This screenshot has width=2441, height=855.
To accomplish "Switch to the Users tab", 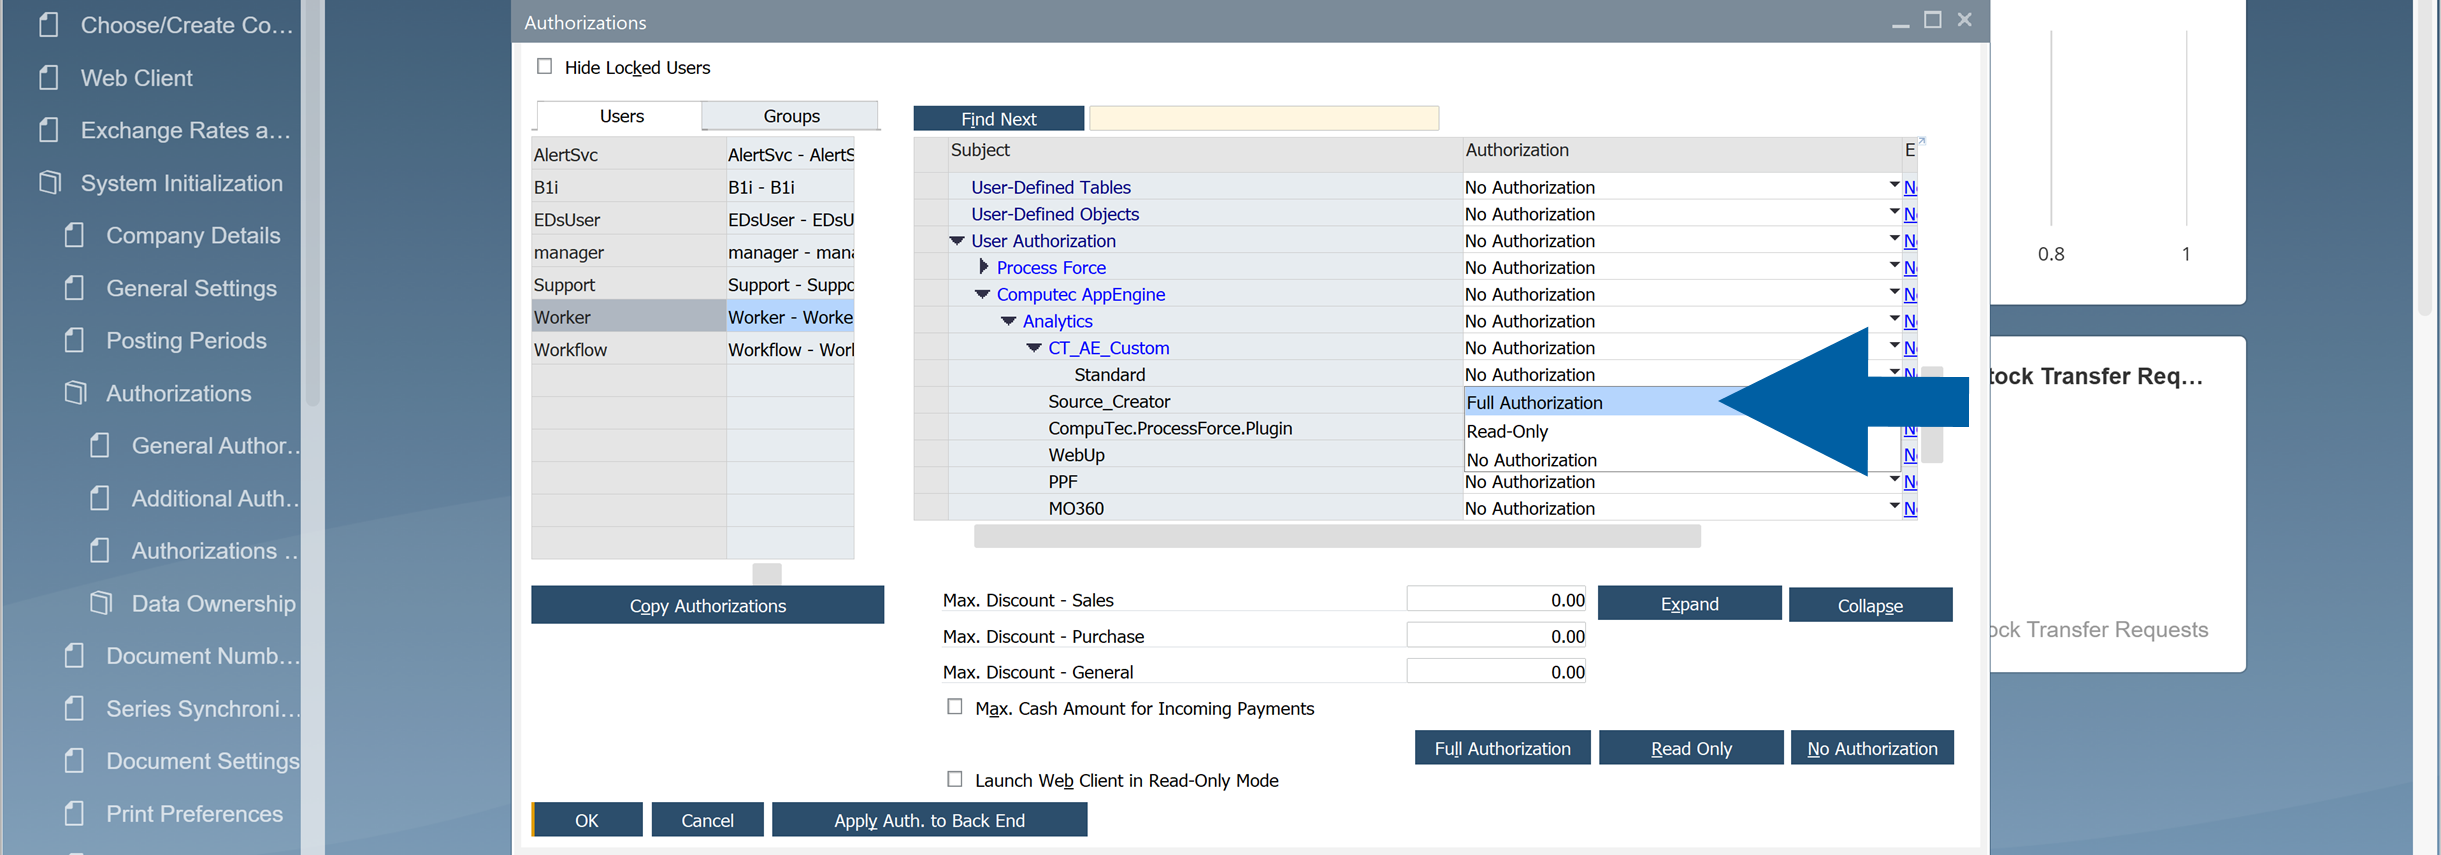I will click(620, 116).
